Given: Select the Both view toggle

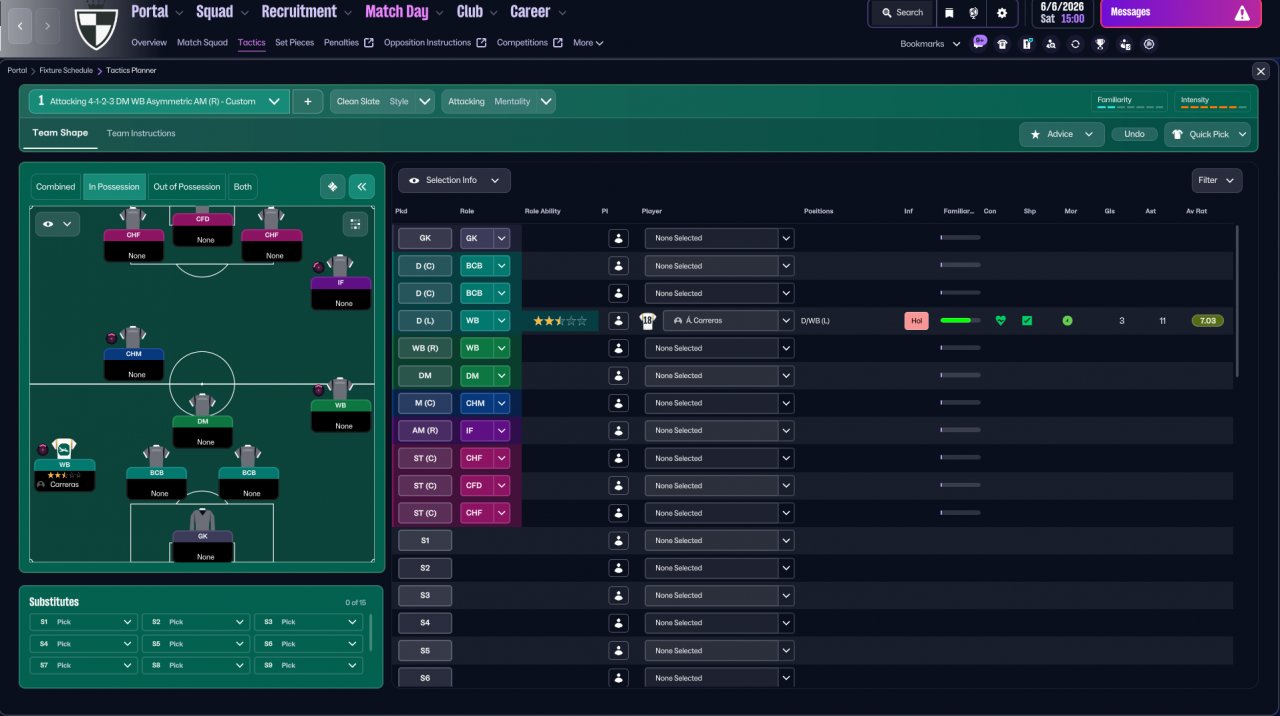Looking at the screenshot, I should [243, 187].
